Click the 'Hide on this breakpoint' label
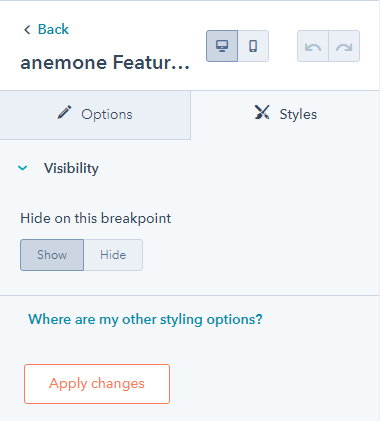Screen dimensions: 380x421 pyautogui.click(x=96, y=219)
